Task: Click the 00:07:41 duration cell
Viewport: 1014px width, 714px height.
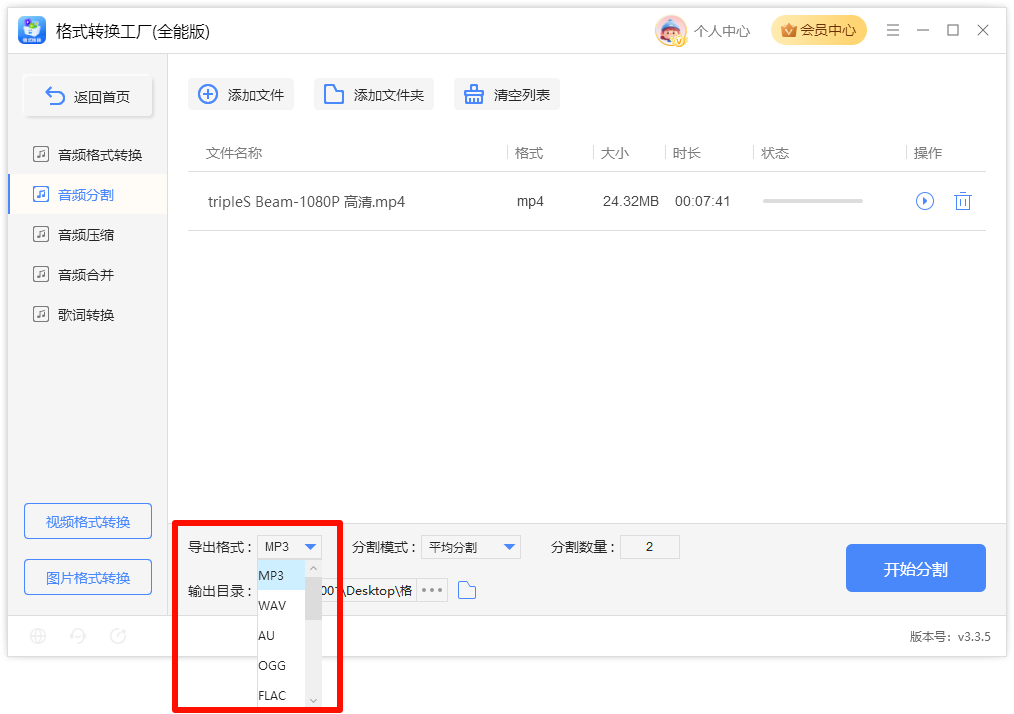Action: 702,202
